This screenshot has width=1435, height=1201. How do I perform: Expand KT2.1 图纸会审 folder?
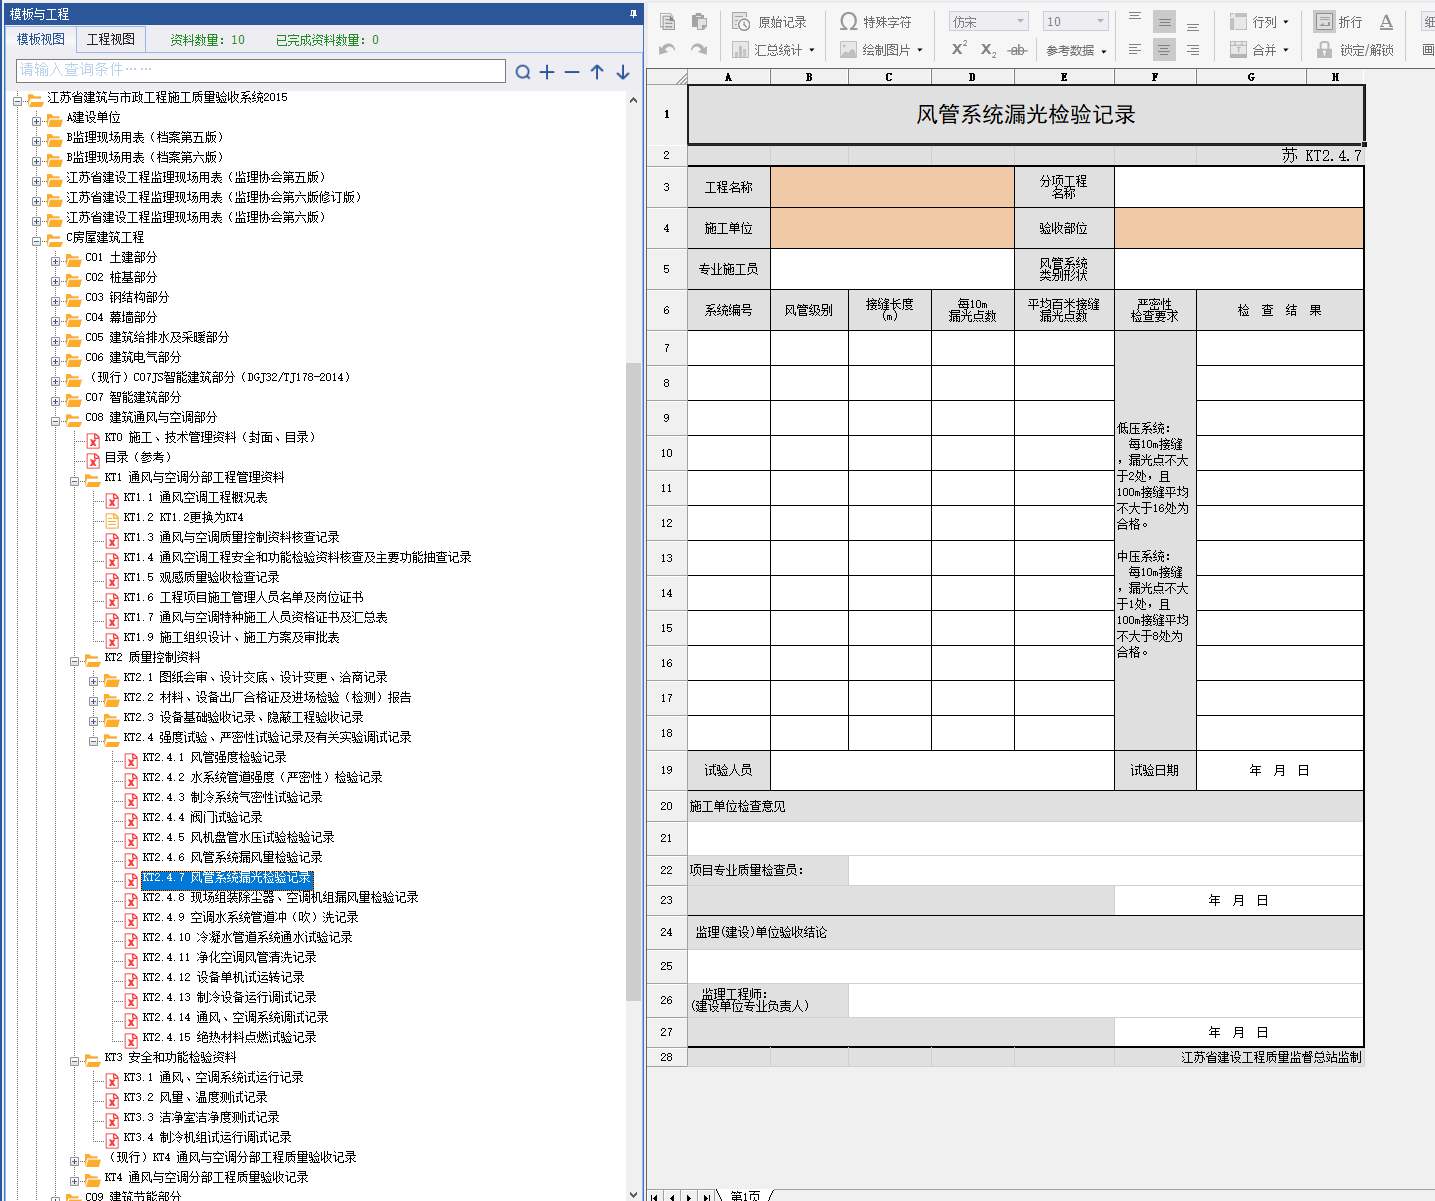(x=94, y=680)
